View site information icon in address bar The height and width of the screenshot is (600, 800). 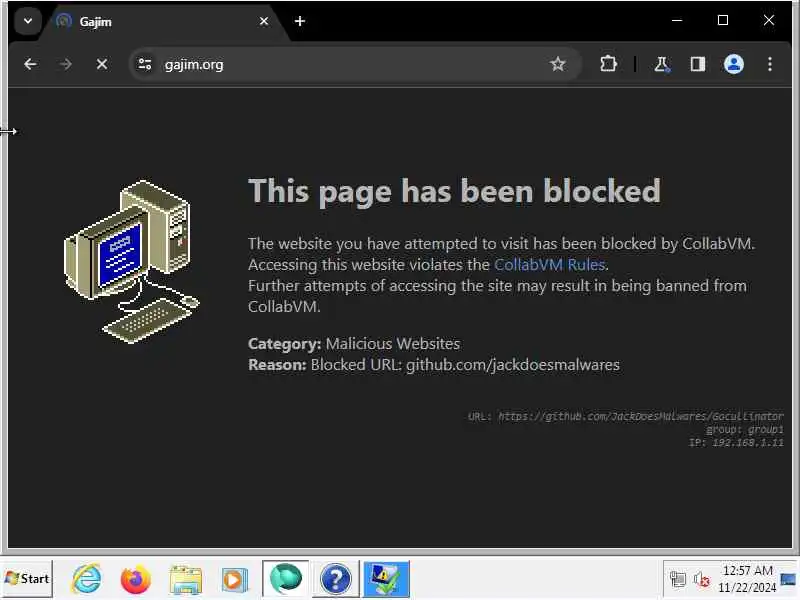(x=145, y=64)
